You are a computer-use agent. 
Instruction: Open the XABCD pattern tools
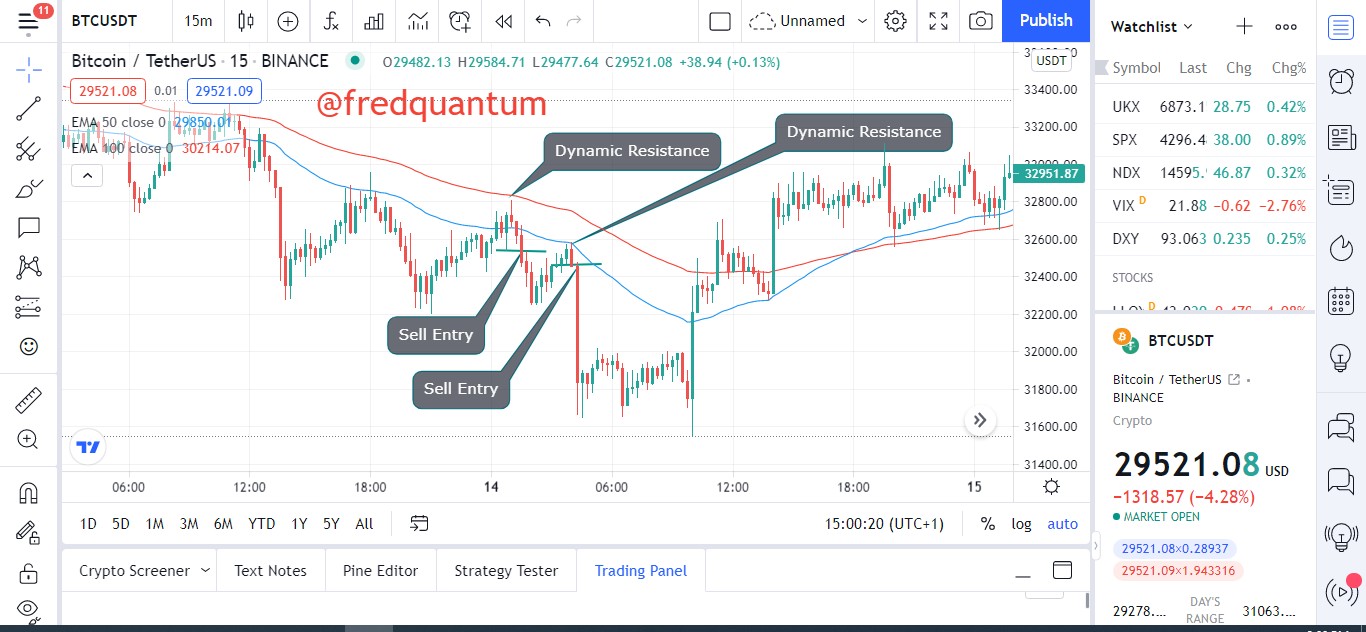point(29,267)
